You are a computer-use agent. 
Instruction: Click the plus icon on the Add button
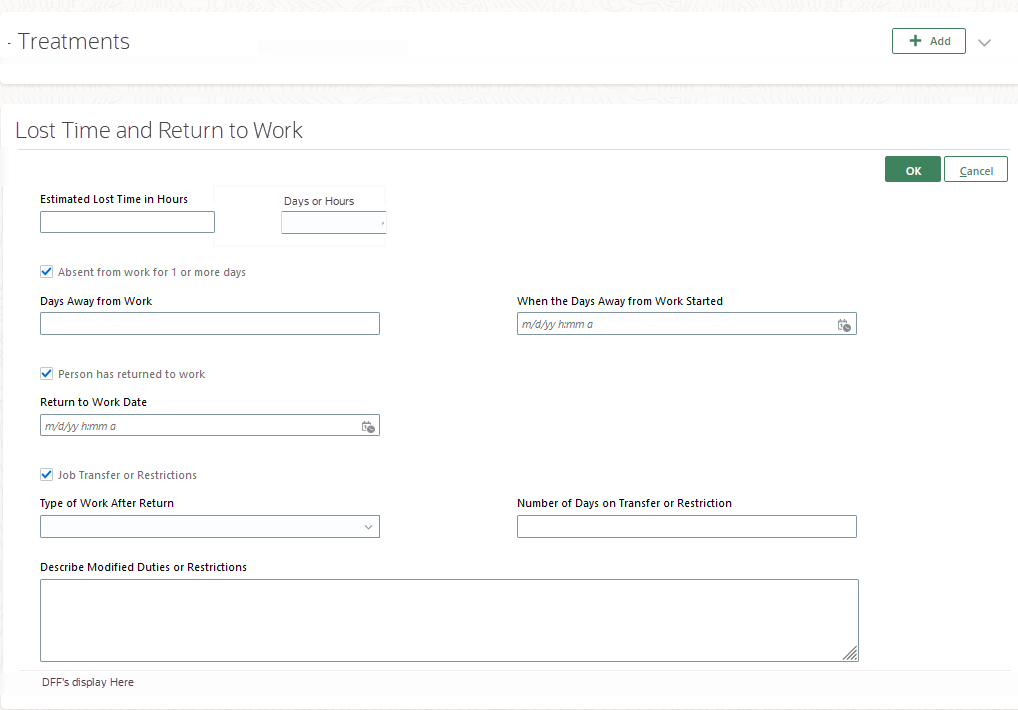[916, 41]
